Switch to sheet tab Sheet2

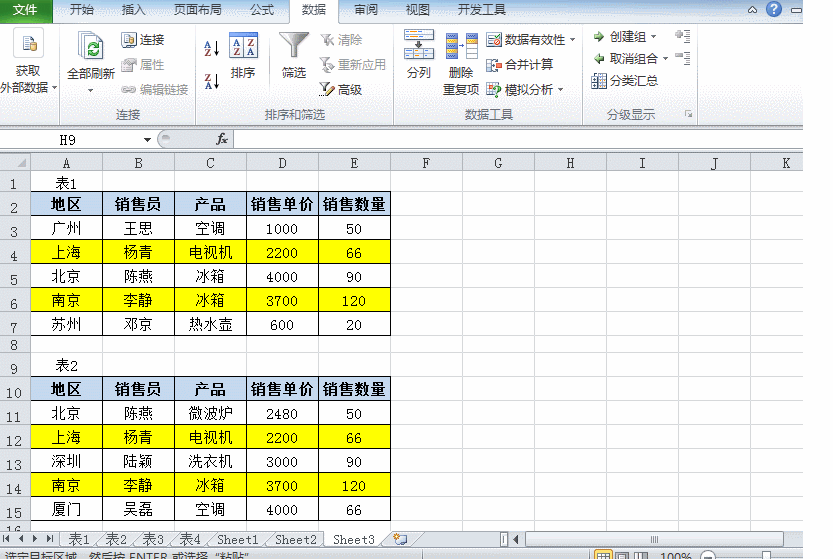pyautogui.click(x=295, y=539)
